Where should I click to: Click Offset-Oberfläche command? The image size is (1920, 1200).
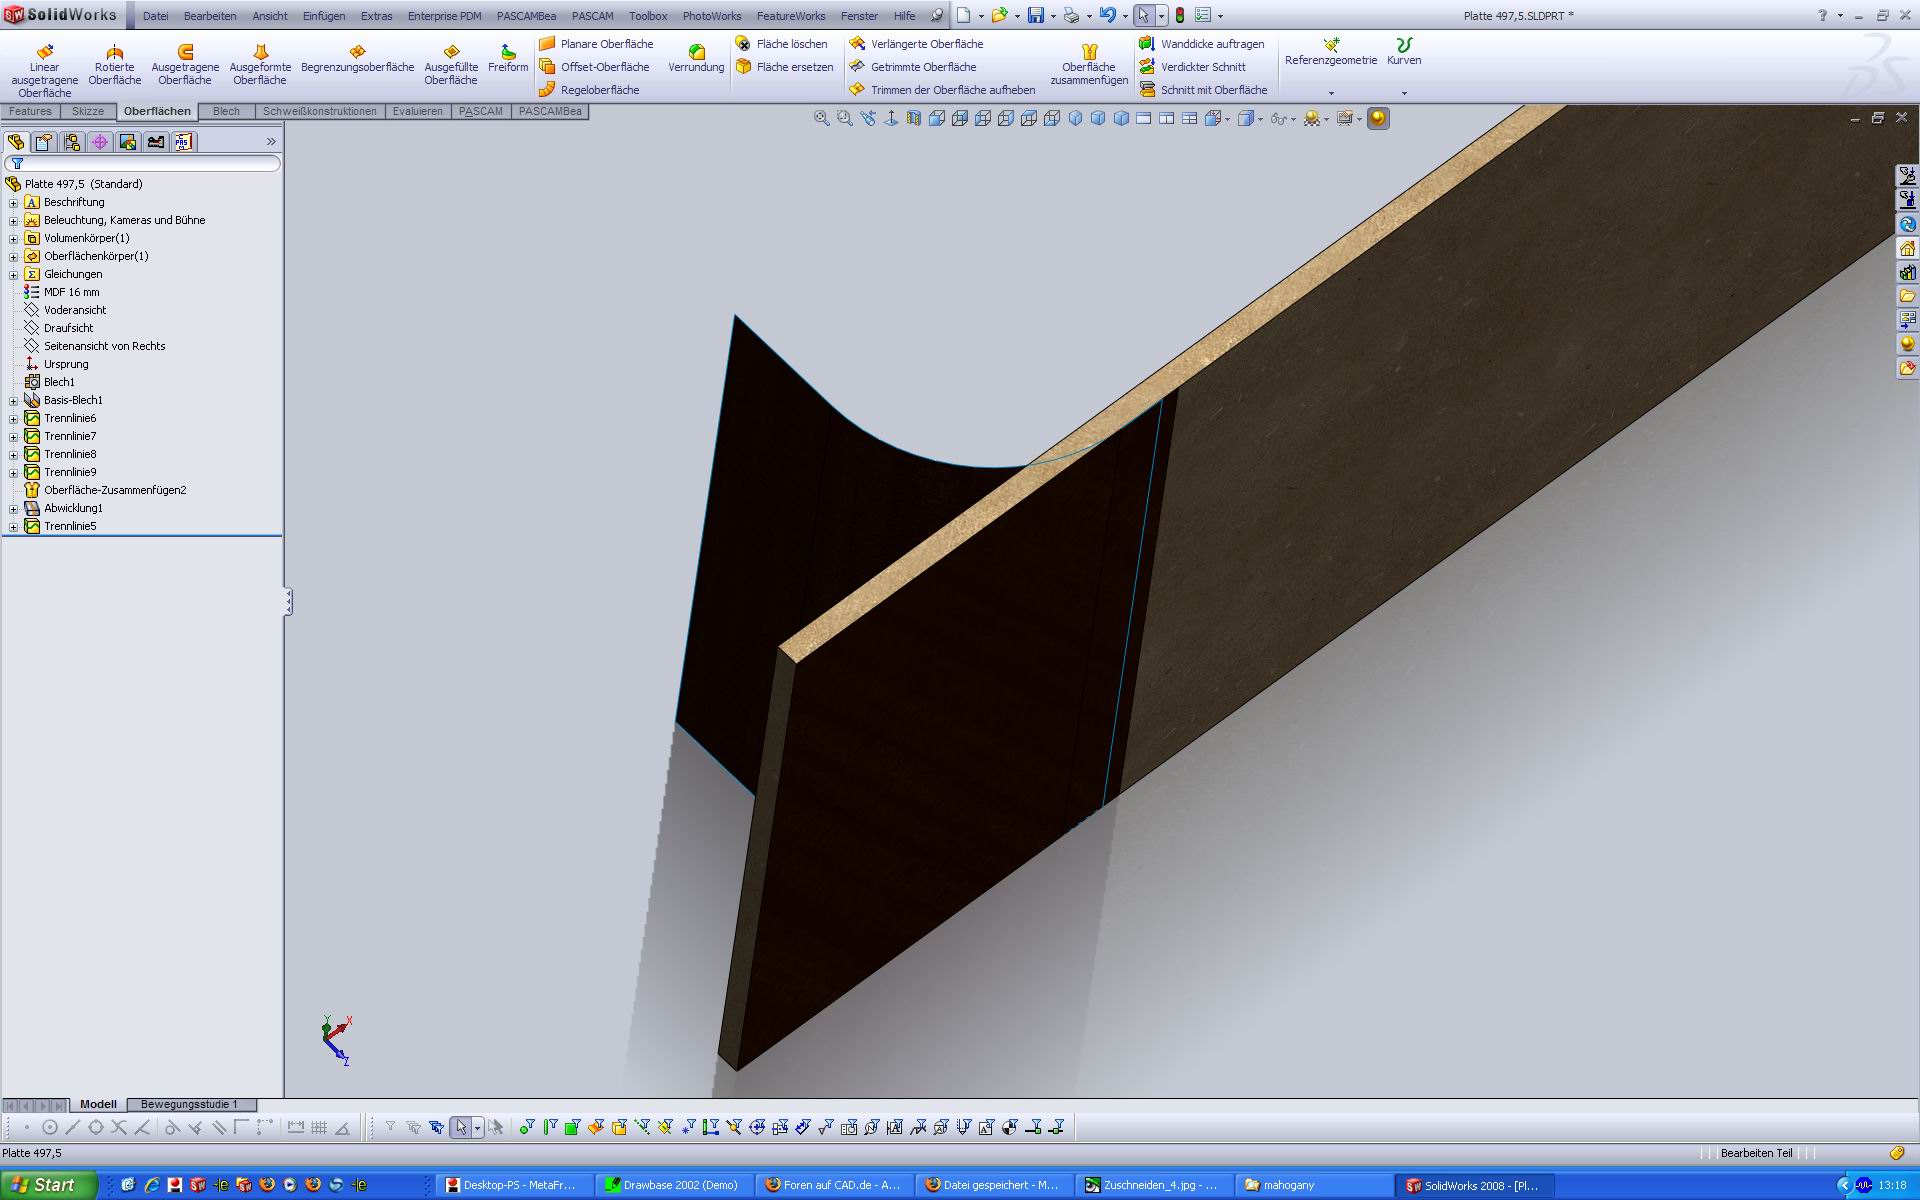[x=595, y=67]
